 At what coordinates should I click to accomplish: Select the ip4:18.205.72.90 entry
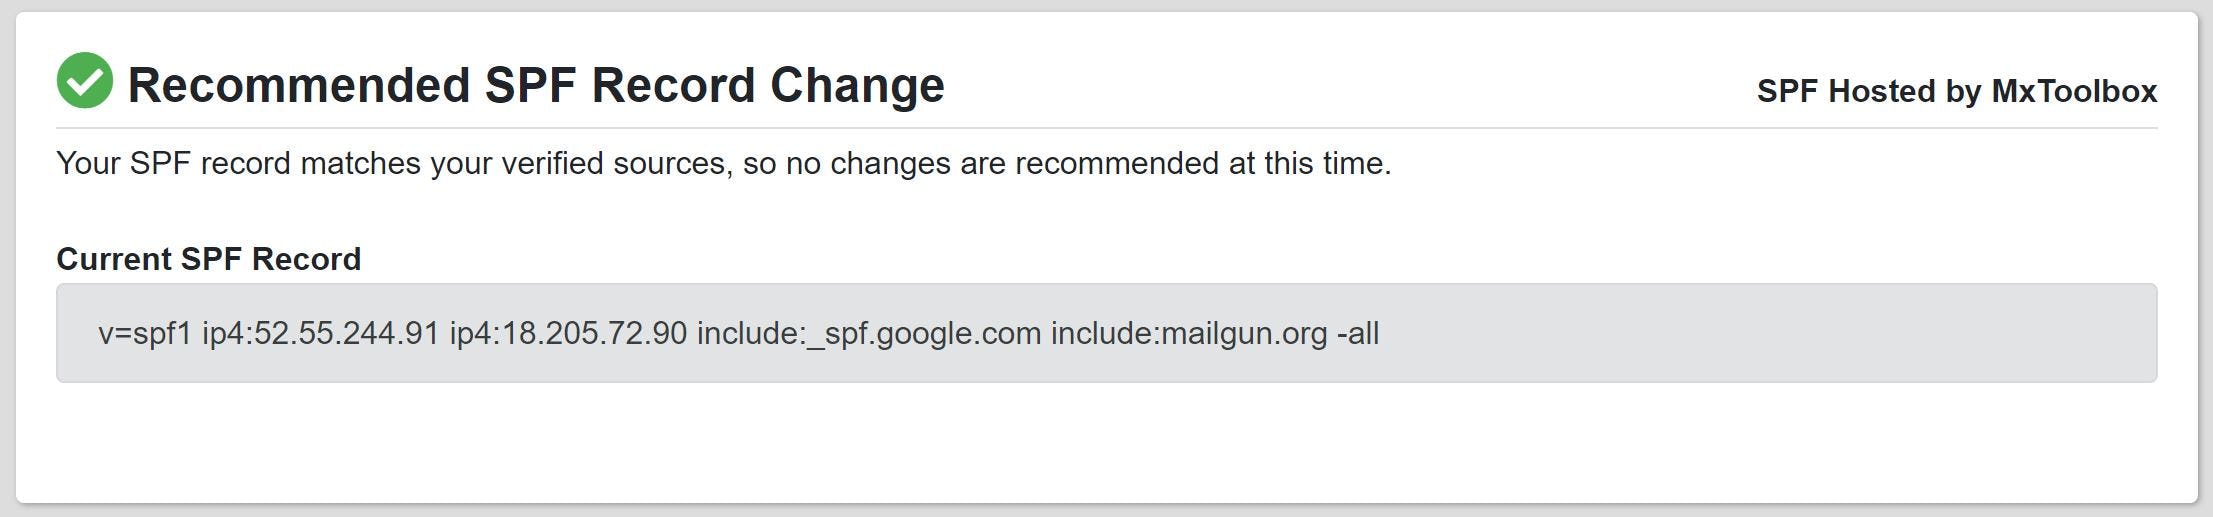[x=568, y=333]
